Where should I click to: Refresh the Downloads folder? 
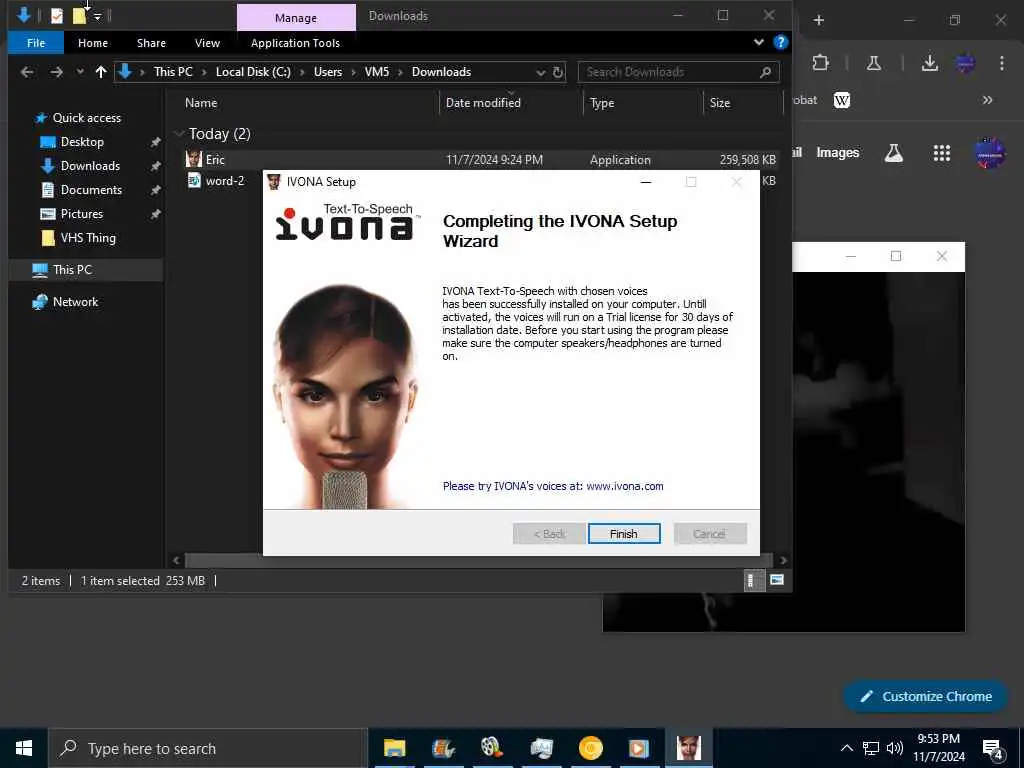[558, 72]
